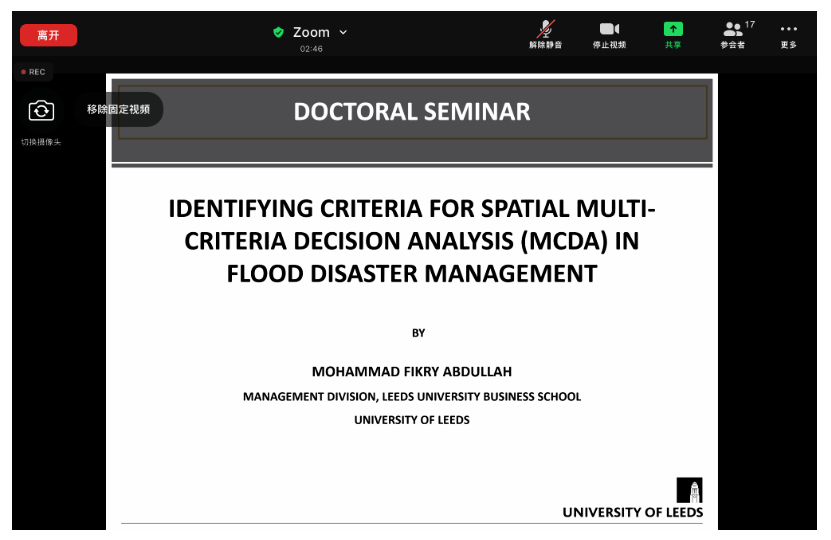
Task: Tap the switch camera icon
Action: [41, 110]
